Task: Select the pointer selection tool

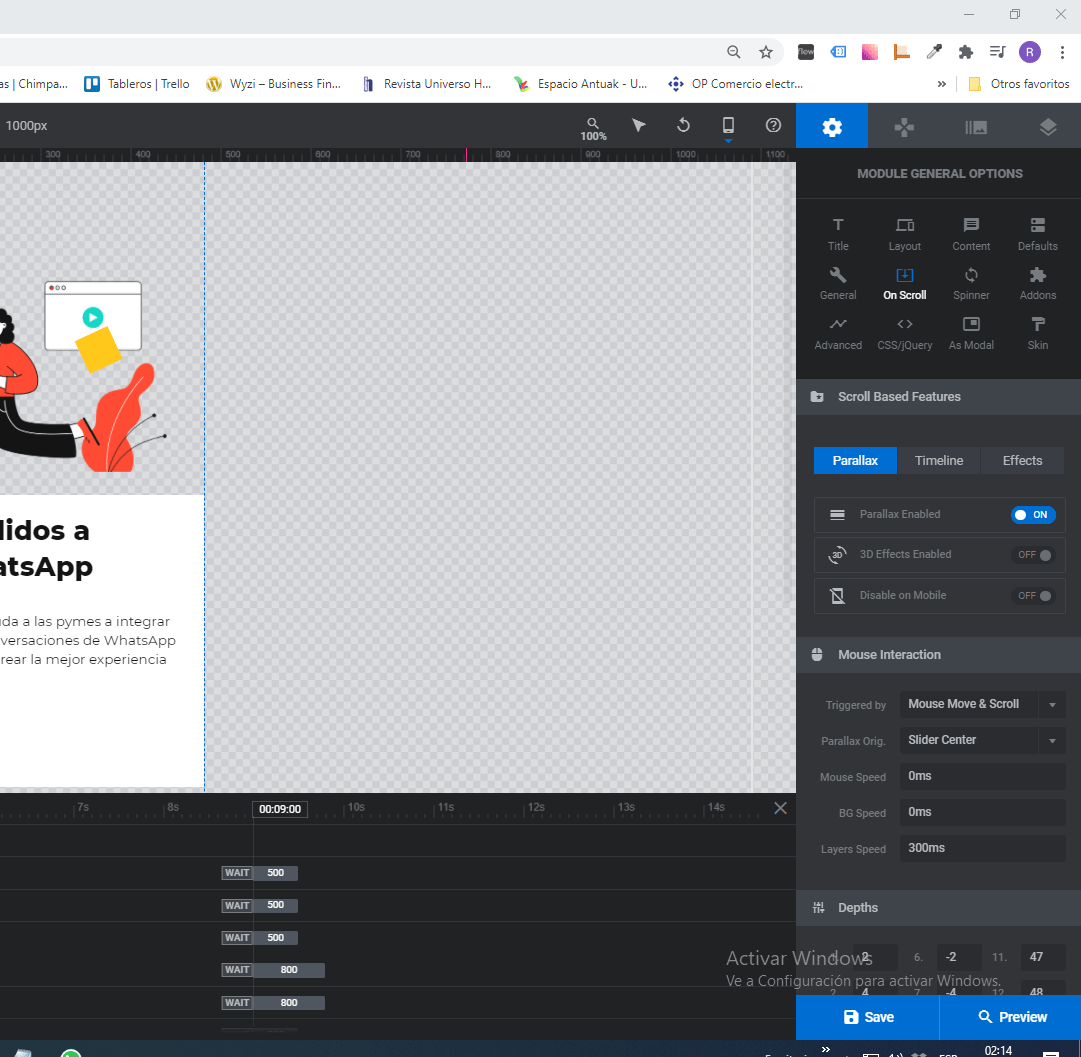Action: point(638,125)
